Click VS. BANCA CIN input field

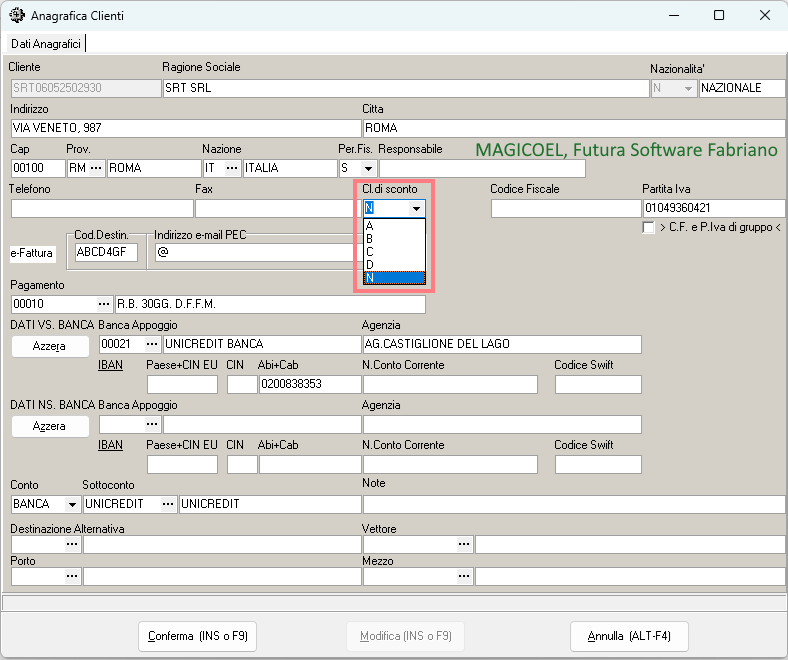(242, 384)
